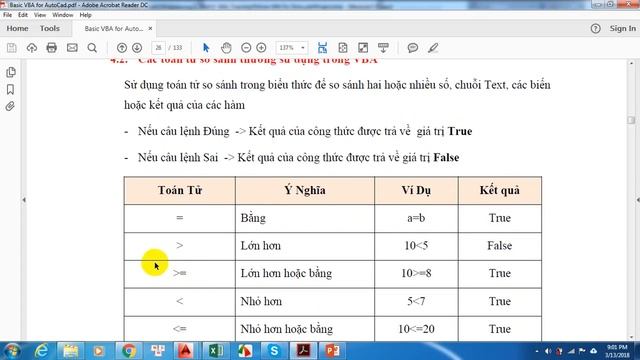Go to previous page arrow icon
Screen dimensions: 640x360
[x=122, y=48]
